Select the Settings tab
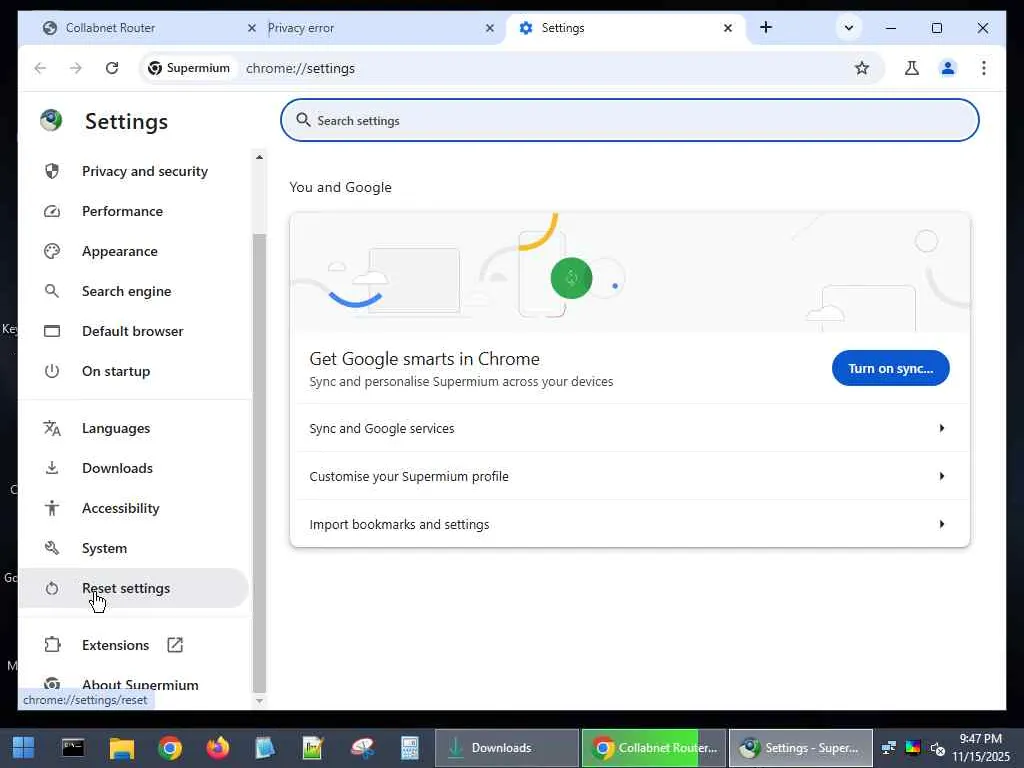This screenshot has height=768, width=1024. click(x=624, y=28)
